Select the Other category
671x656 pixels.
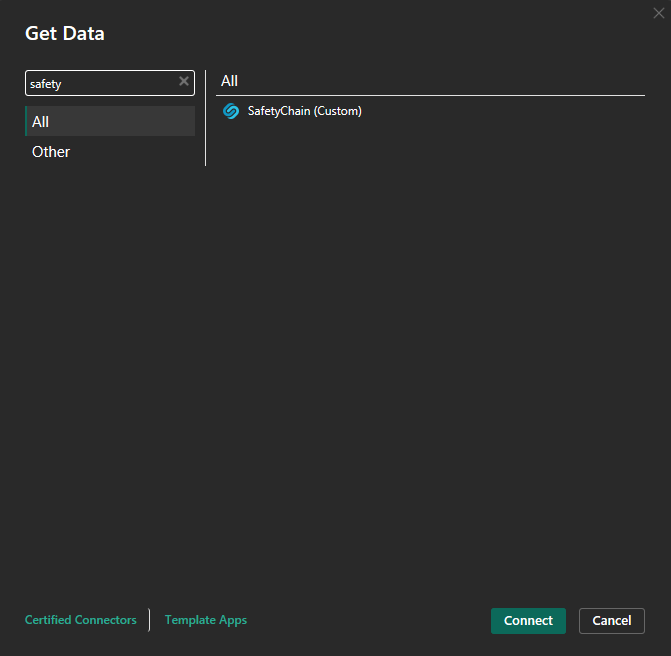(110, 151)
